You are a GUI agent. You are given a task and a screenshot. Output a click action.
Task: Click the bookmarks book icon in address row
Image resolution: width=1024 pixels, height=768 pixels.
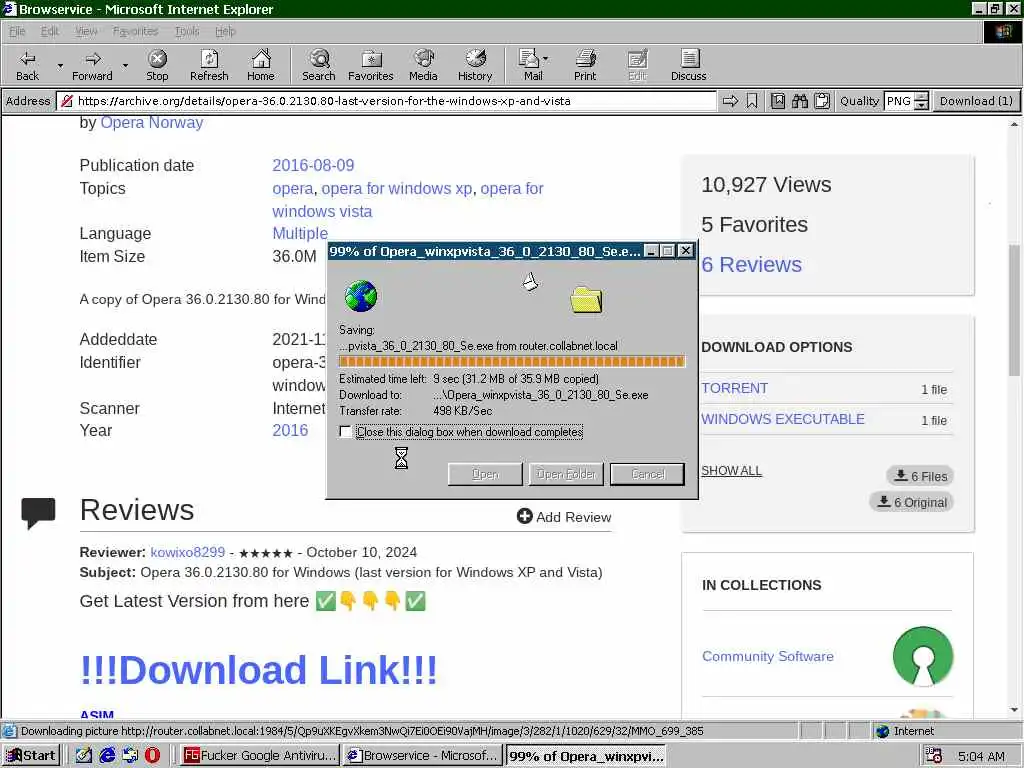click(778, 101)
